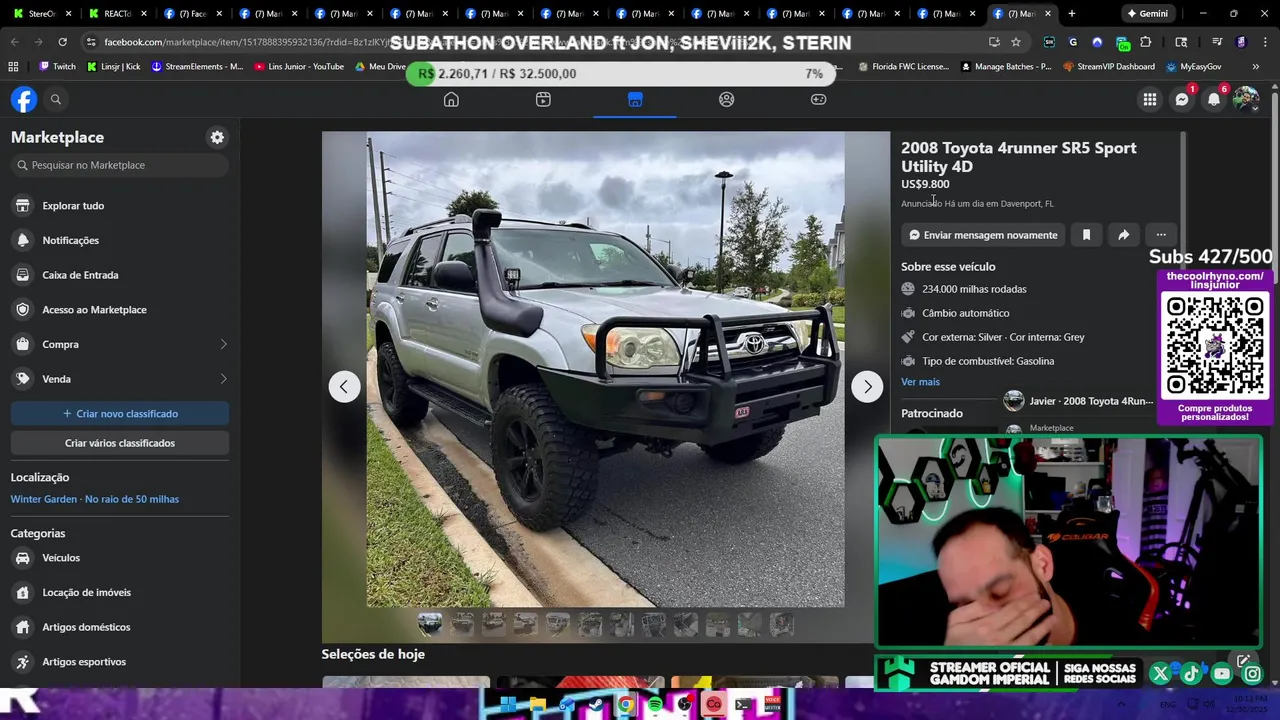The height and width of the screenshot is (720, 1280).
Task: Expand the Venda submenu chevron
Action: (x=223, y=379)
